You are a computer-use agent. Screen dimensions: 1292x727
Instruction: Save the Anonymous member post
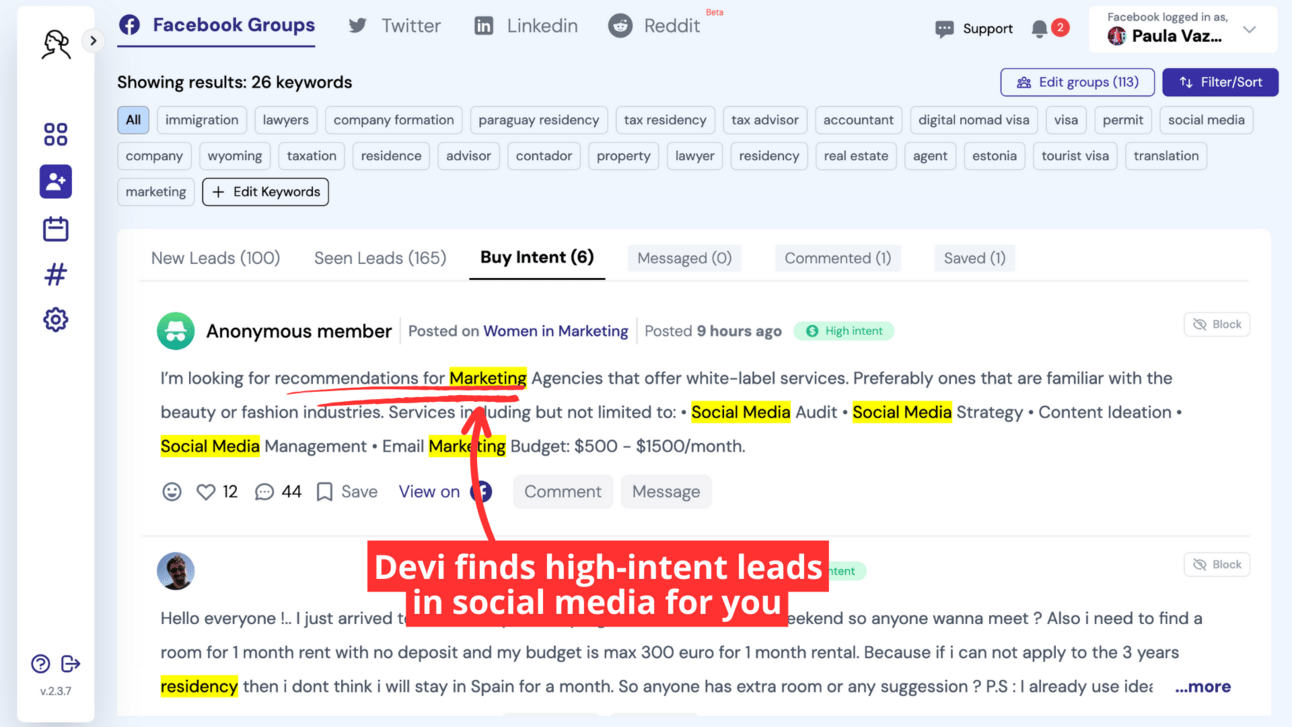[347, 492]
